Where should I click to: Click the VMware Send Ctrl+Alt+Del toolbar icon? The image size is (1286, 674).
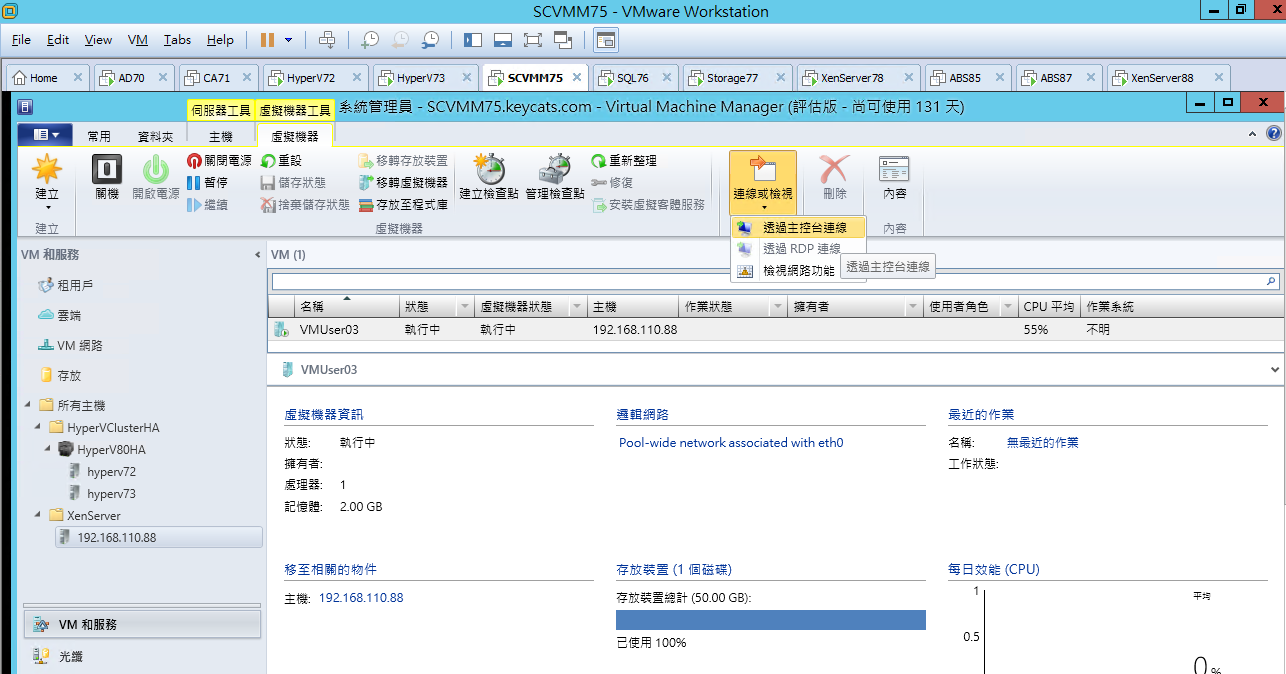[x=326, y=40]
